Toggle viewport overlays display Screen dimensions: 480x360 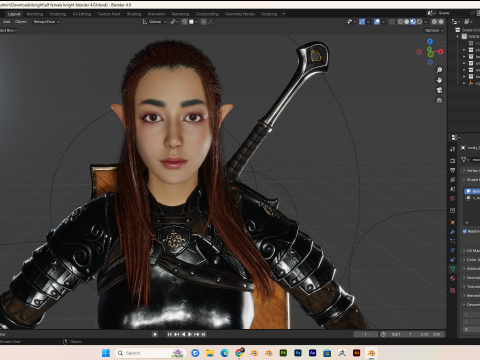(x=377, y=22)
